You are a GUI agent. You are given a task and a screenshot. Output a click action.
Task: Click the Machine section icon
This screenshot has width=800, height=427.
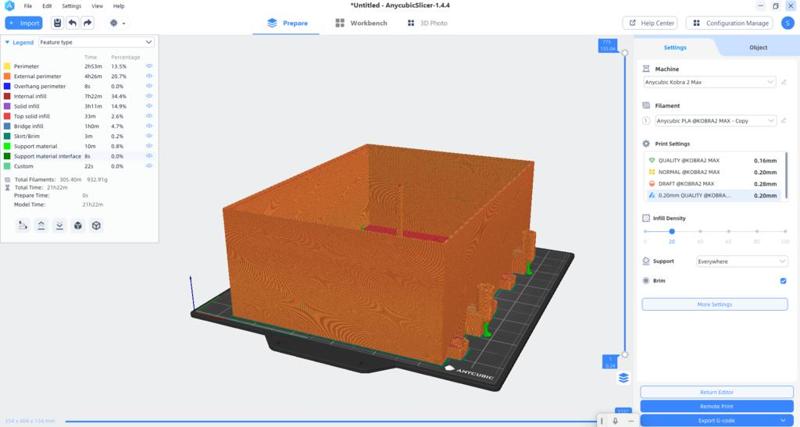tap(646, 69)
